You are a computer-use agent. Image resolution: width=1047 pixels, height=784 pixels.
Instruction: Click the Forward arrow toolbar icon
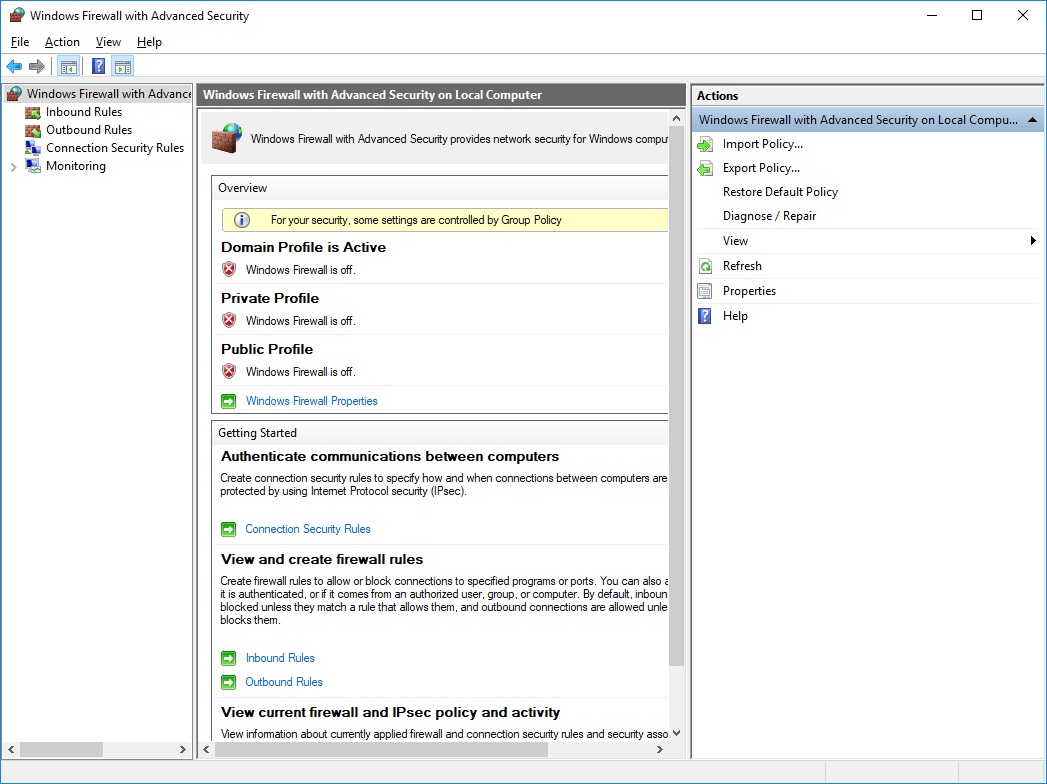(37, 66)
